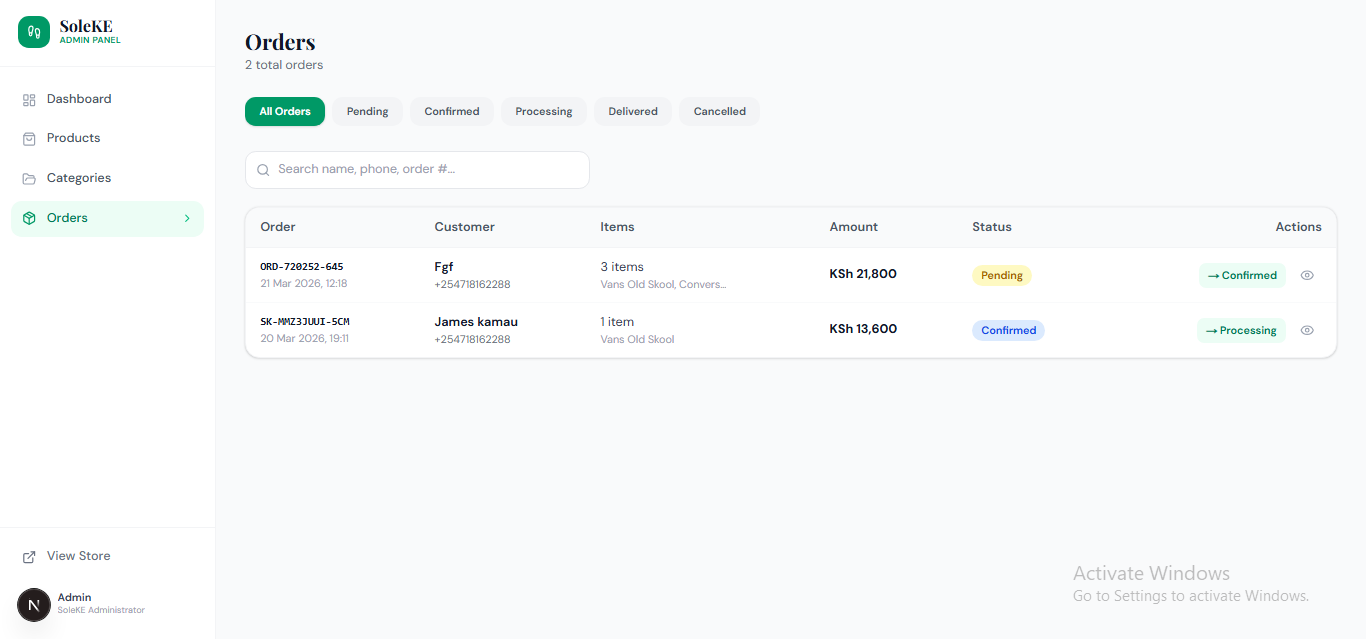Click order number ORD-720252-645
Image resolution: width=1366 pixels, height=639 pixels.
click(x=302, y=267)
